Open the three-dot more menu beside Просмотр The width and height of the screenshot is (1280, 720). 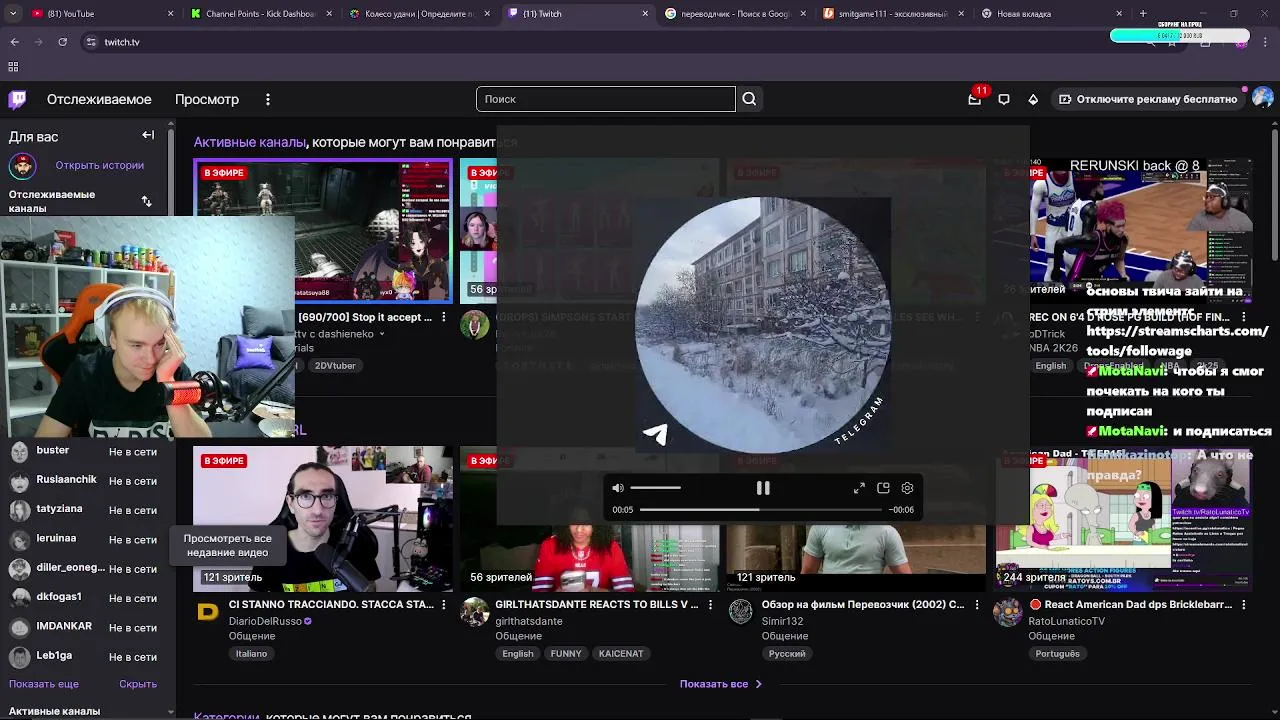[x=268, y=99]
